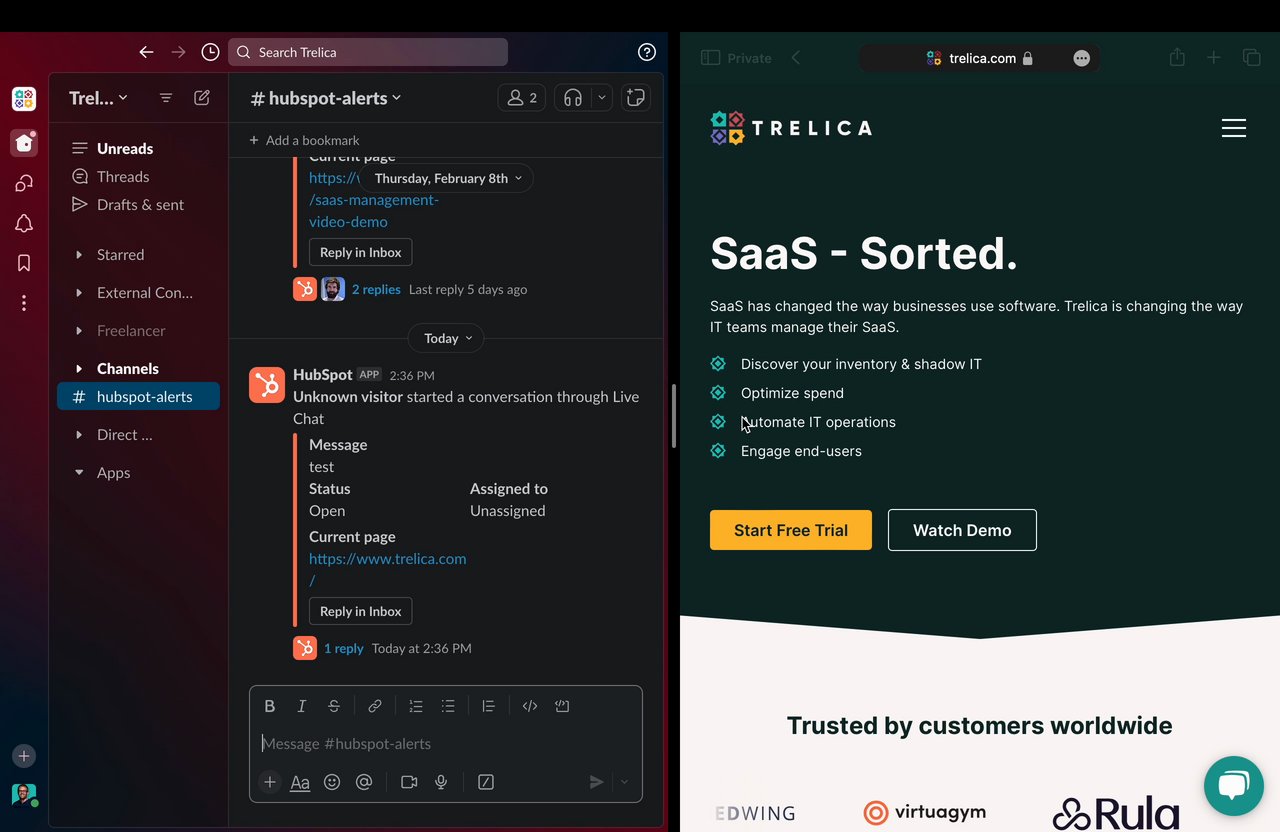Expand External Connections section

(79, 293)
